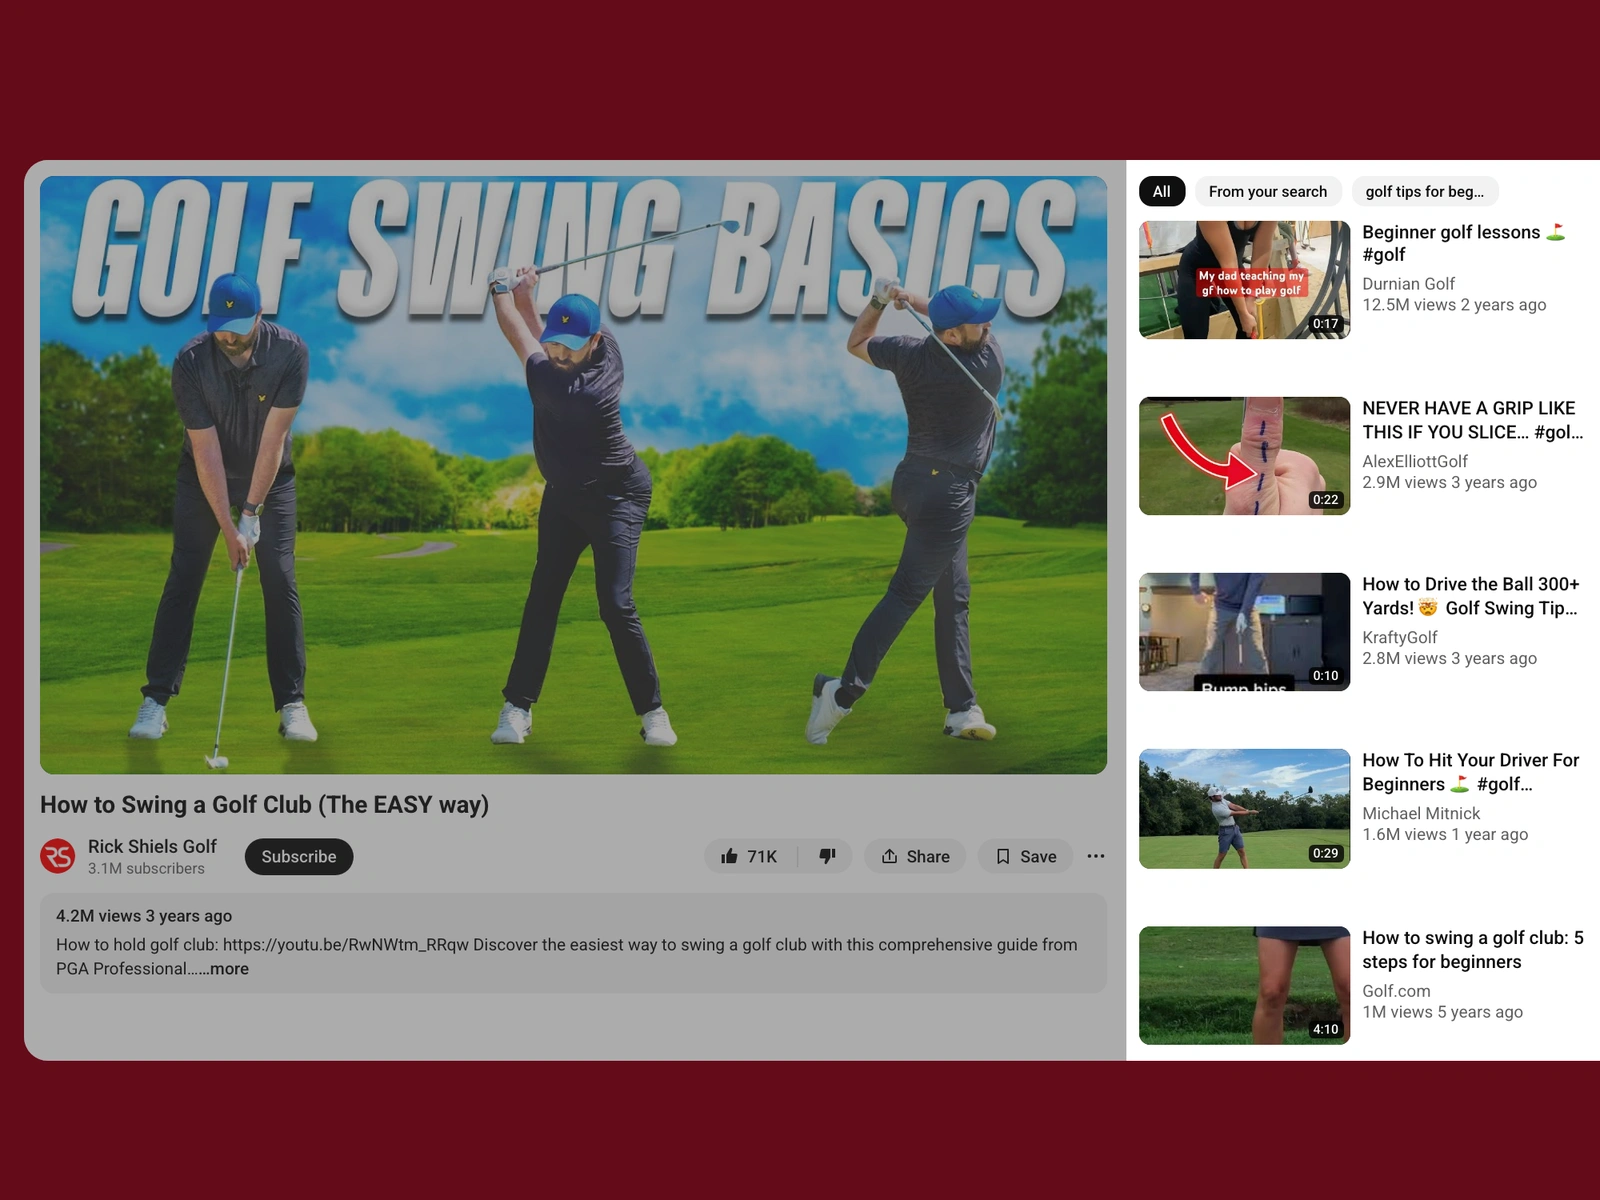Click the Golf.com channel name
1600x1200 pixels.
tap(1396, 991)
